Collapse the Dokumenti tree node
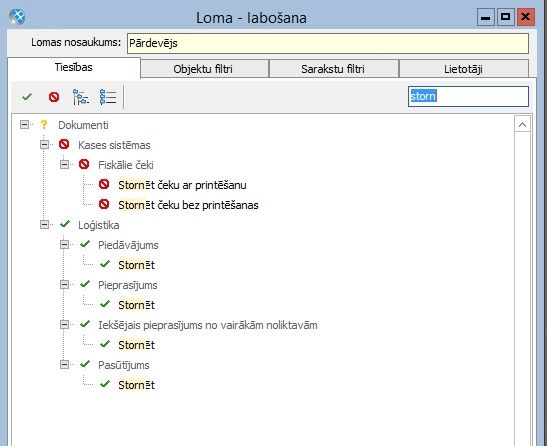The width and height of the screenshot is (547, 446). (x=24, y=124)
